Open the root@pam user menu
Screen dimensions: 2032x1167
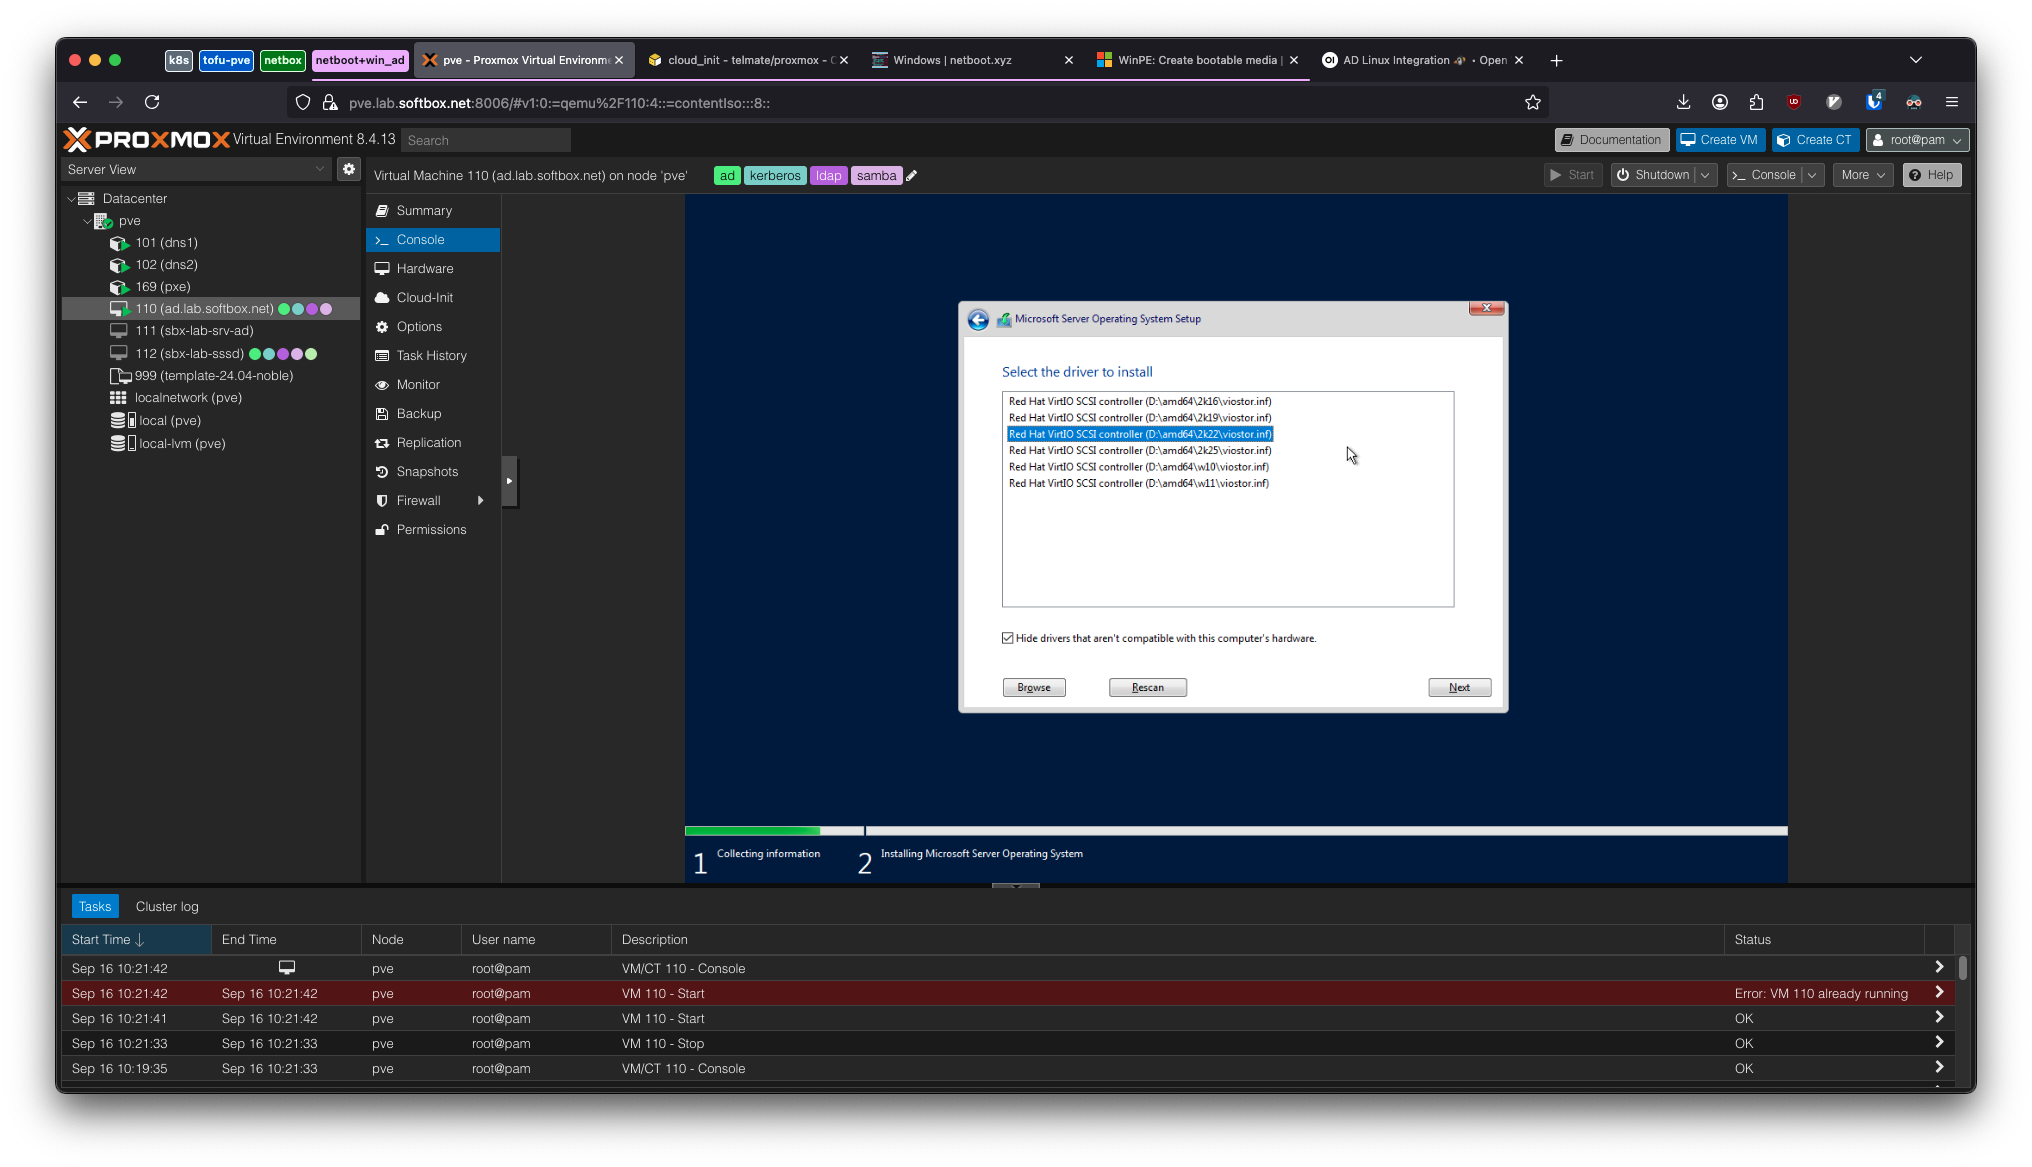pos(1915,139)
